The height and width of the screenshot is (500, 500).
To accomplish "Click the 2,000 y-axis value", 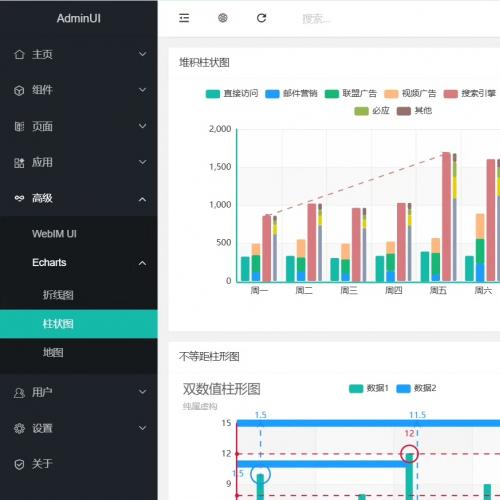I will coord(220,129).
